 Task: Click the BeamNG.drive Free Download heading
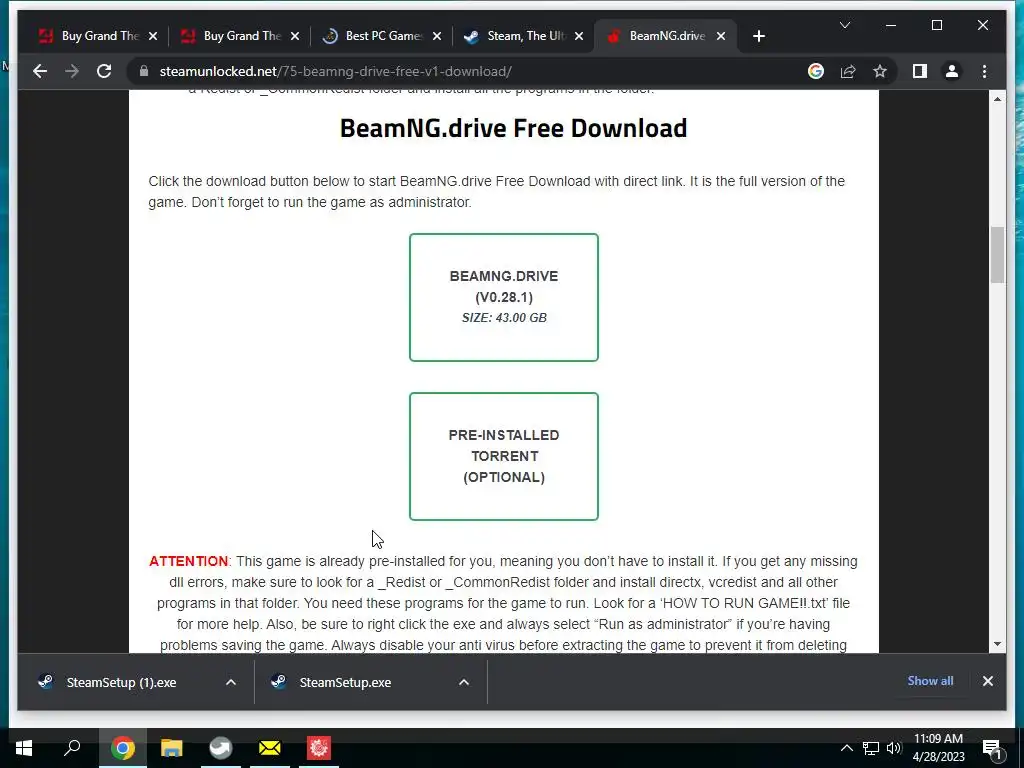(513, 128)
